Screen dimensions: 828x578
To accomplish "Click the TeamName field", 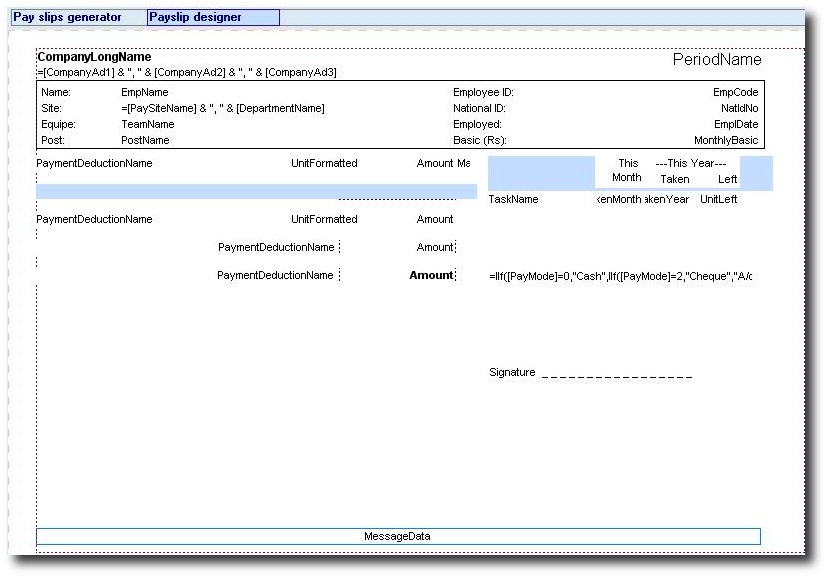I will click(x=148, y=124).
